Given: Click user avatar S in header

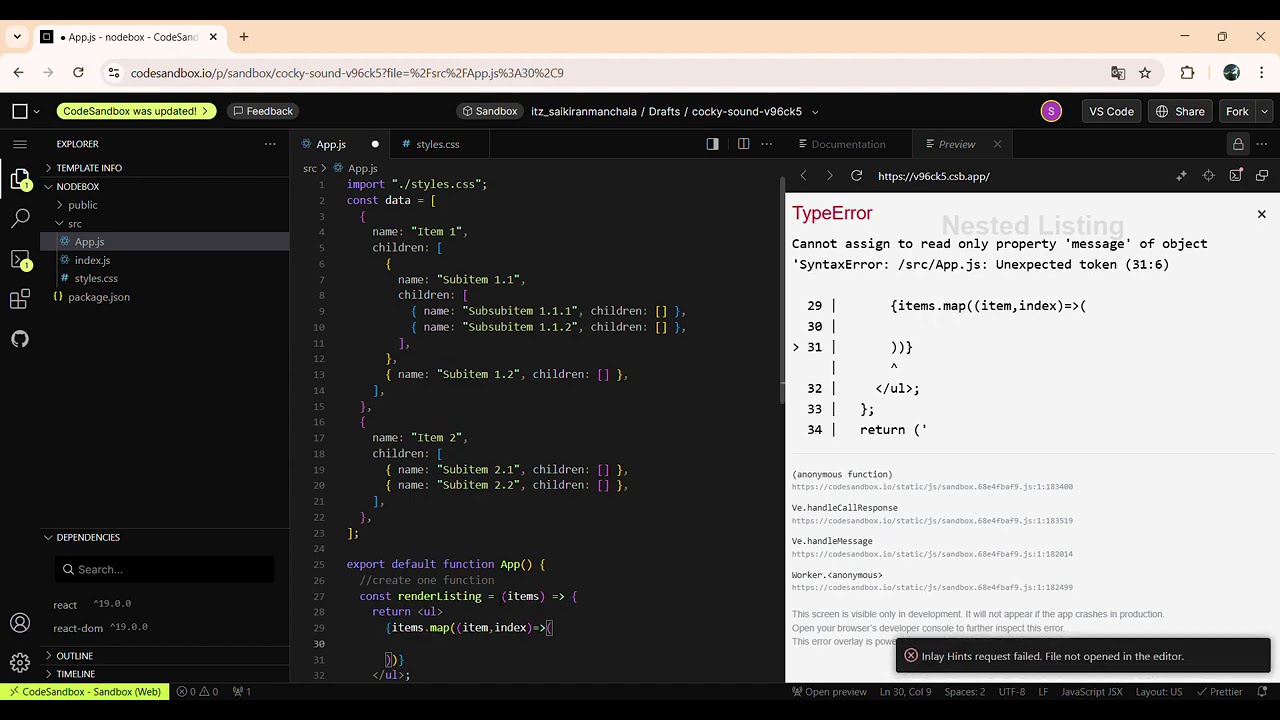Looking at the screenshot, I should click(1051, 111).
